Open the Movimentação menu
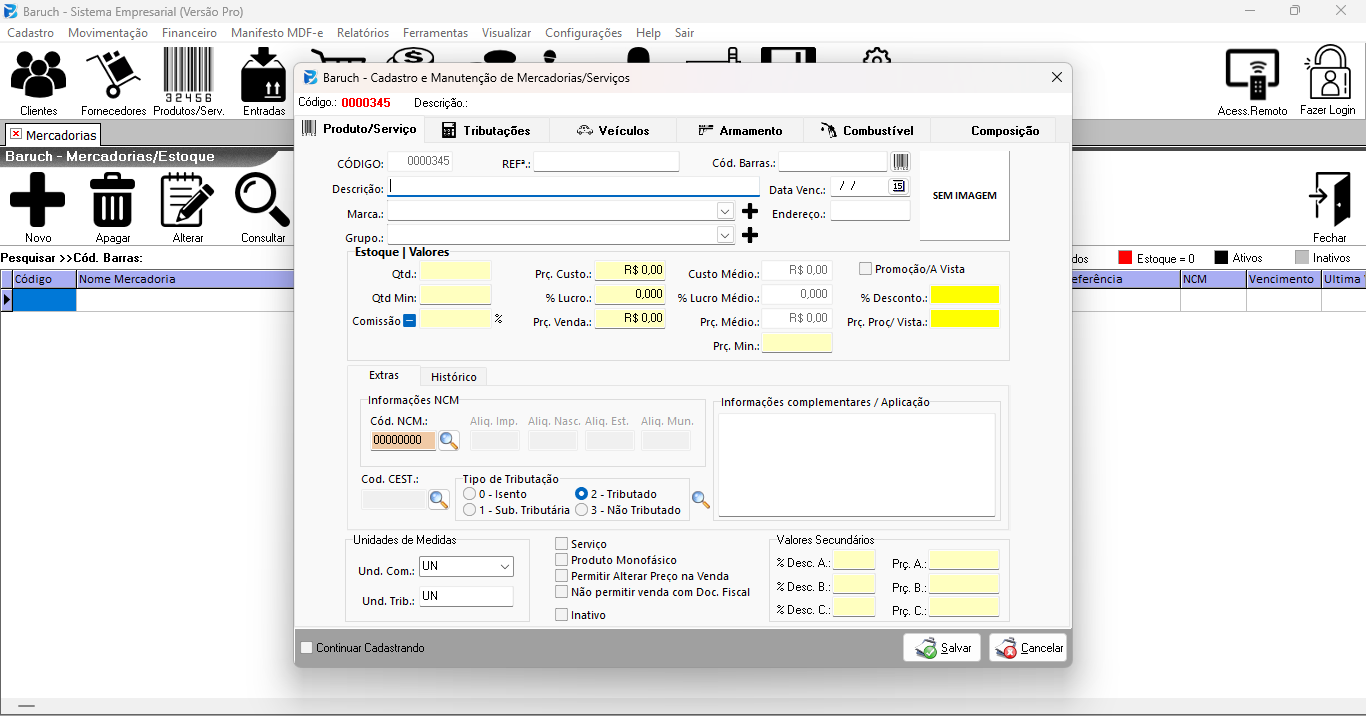This screenshot has width=1366, height=716. coord(108,33)
